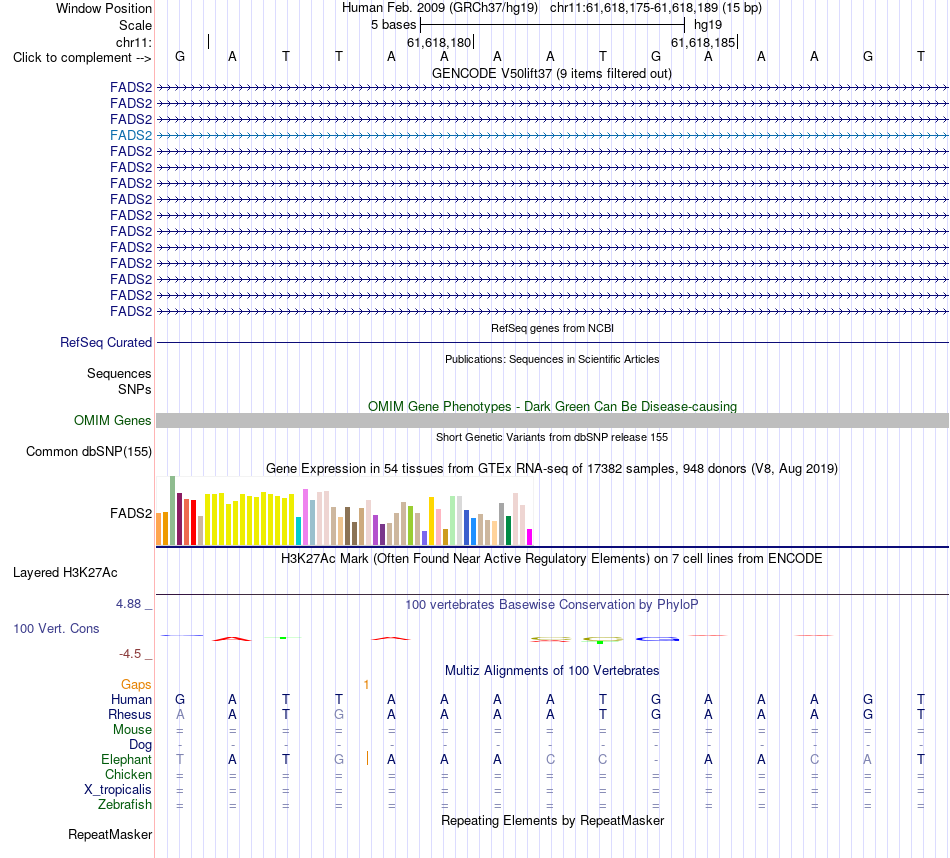Select the 'Human' alignment row label
Screen dimensions: 950x858
point(131,699)
